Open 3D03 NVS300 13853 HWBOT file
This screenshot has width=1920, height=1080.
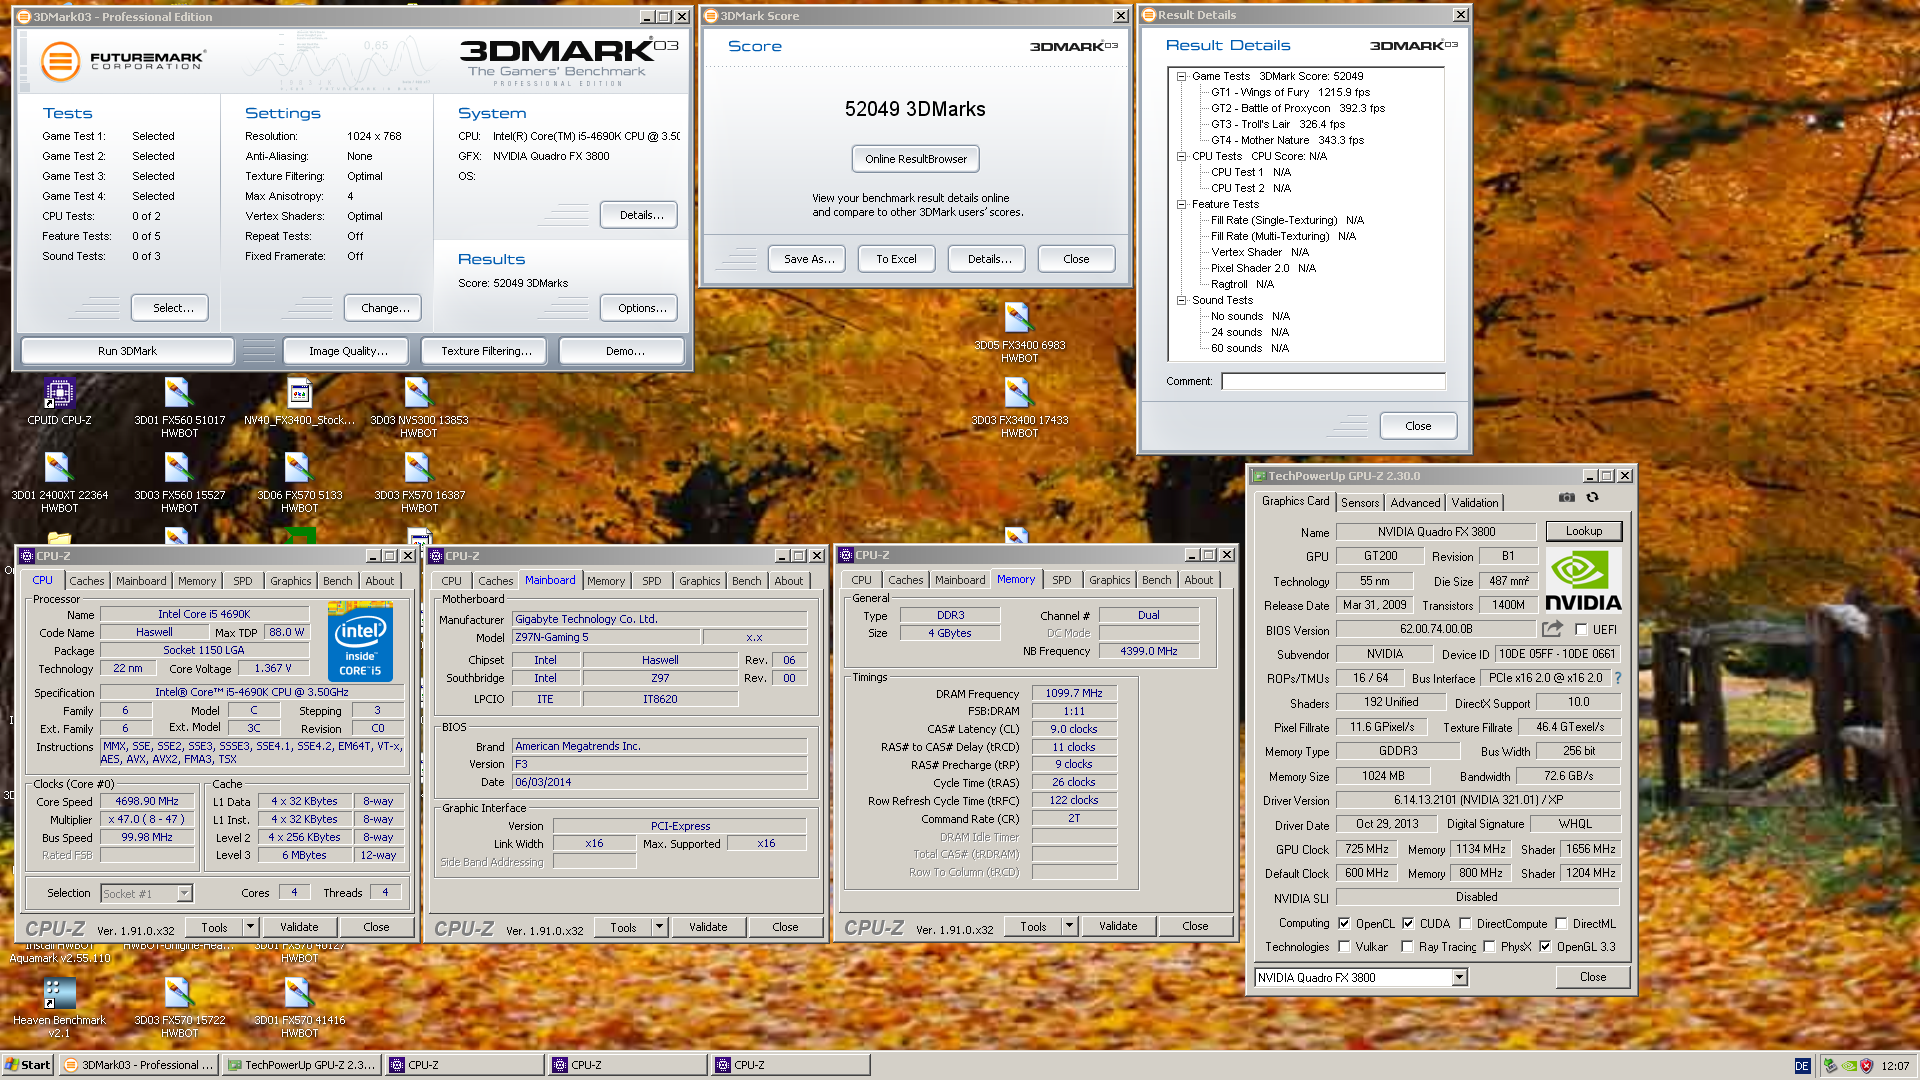419,408
